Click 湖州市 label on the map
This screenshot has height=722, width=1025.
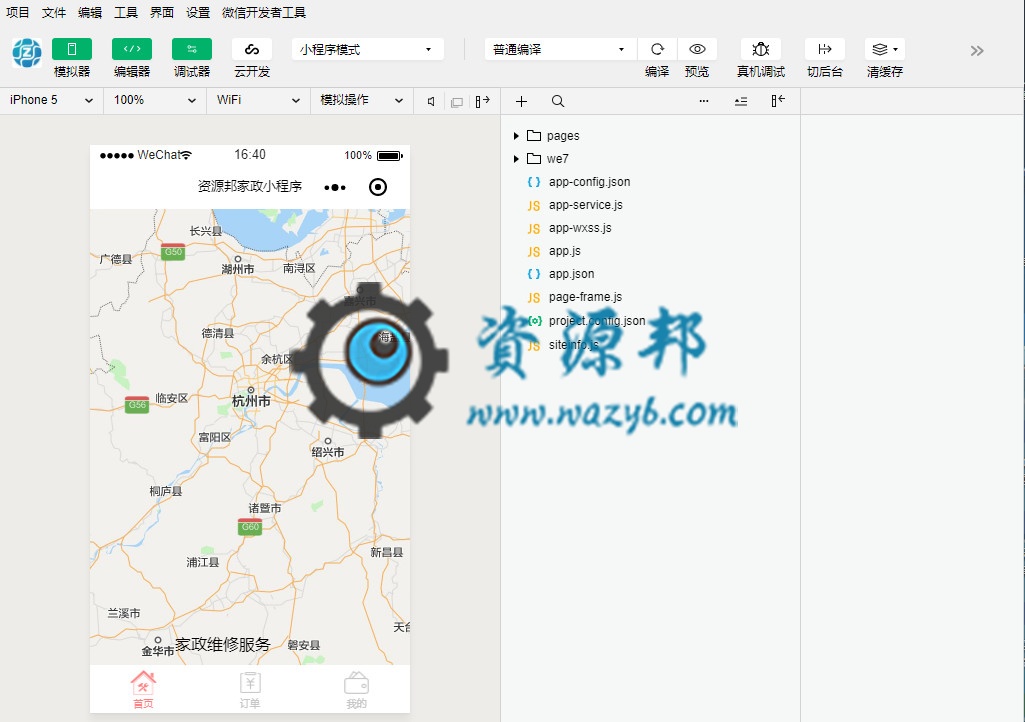coord(237,269)
